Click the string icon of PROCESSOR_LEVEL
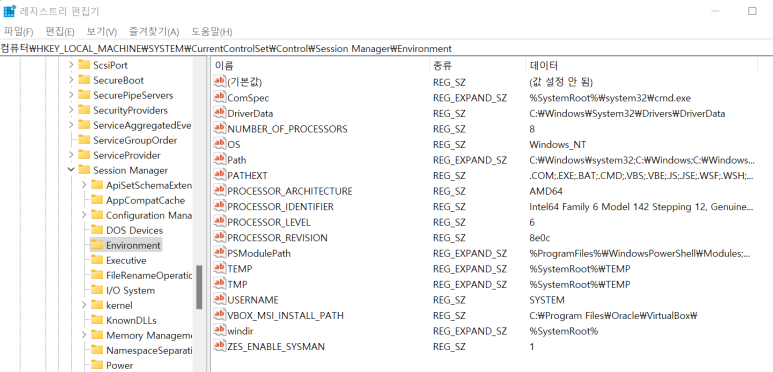Screen dimensions: 773x372 (x=220, y=222)
